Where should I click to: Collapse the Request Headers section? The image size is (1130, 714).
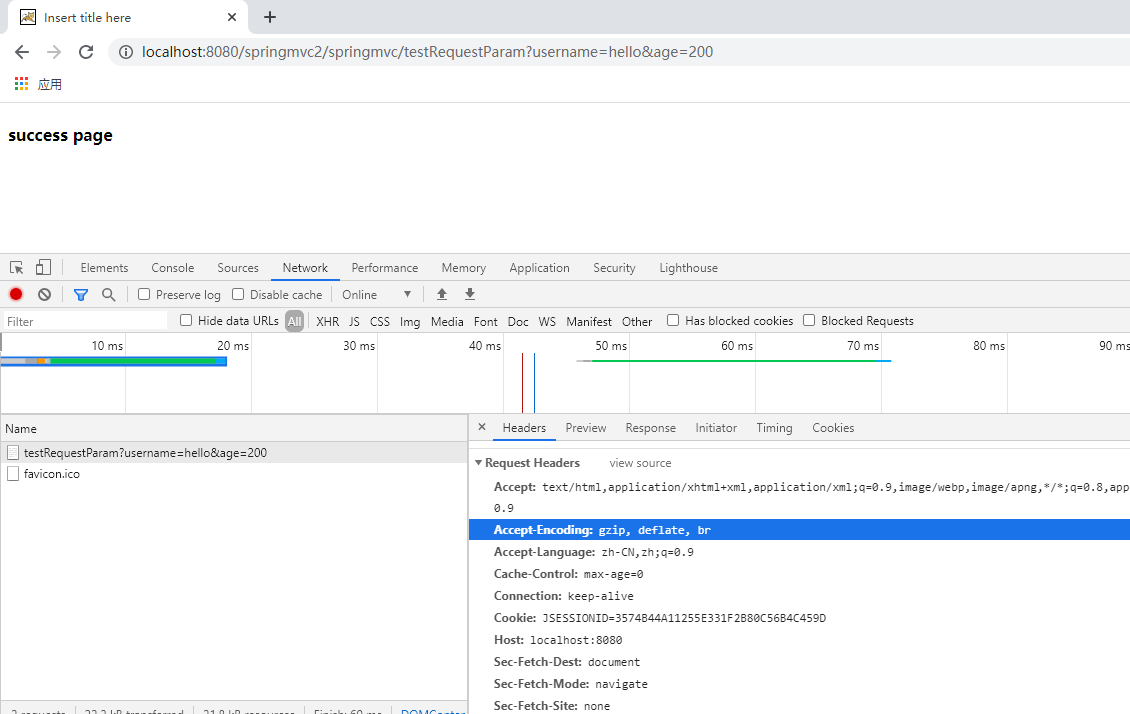tap(479, 463)
